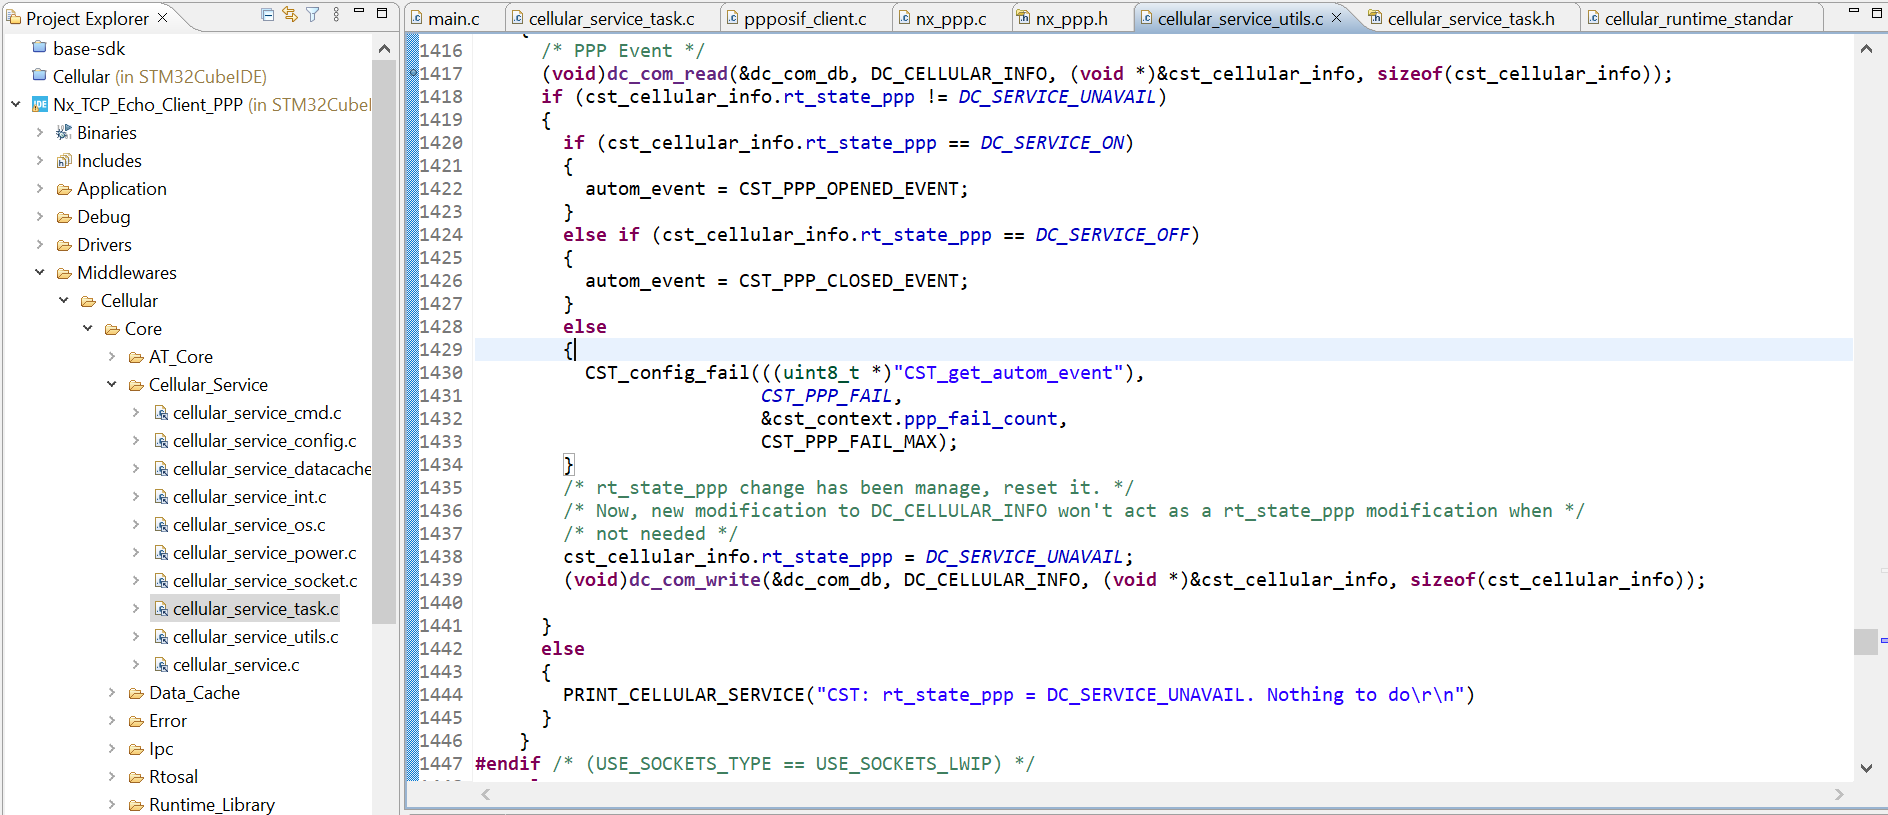Click the Includes node icon
This screenshot has height=815, width=1888.
point(64,160)
